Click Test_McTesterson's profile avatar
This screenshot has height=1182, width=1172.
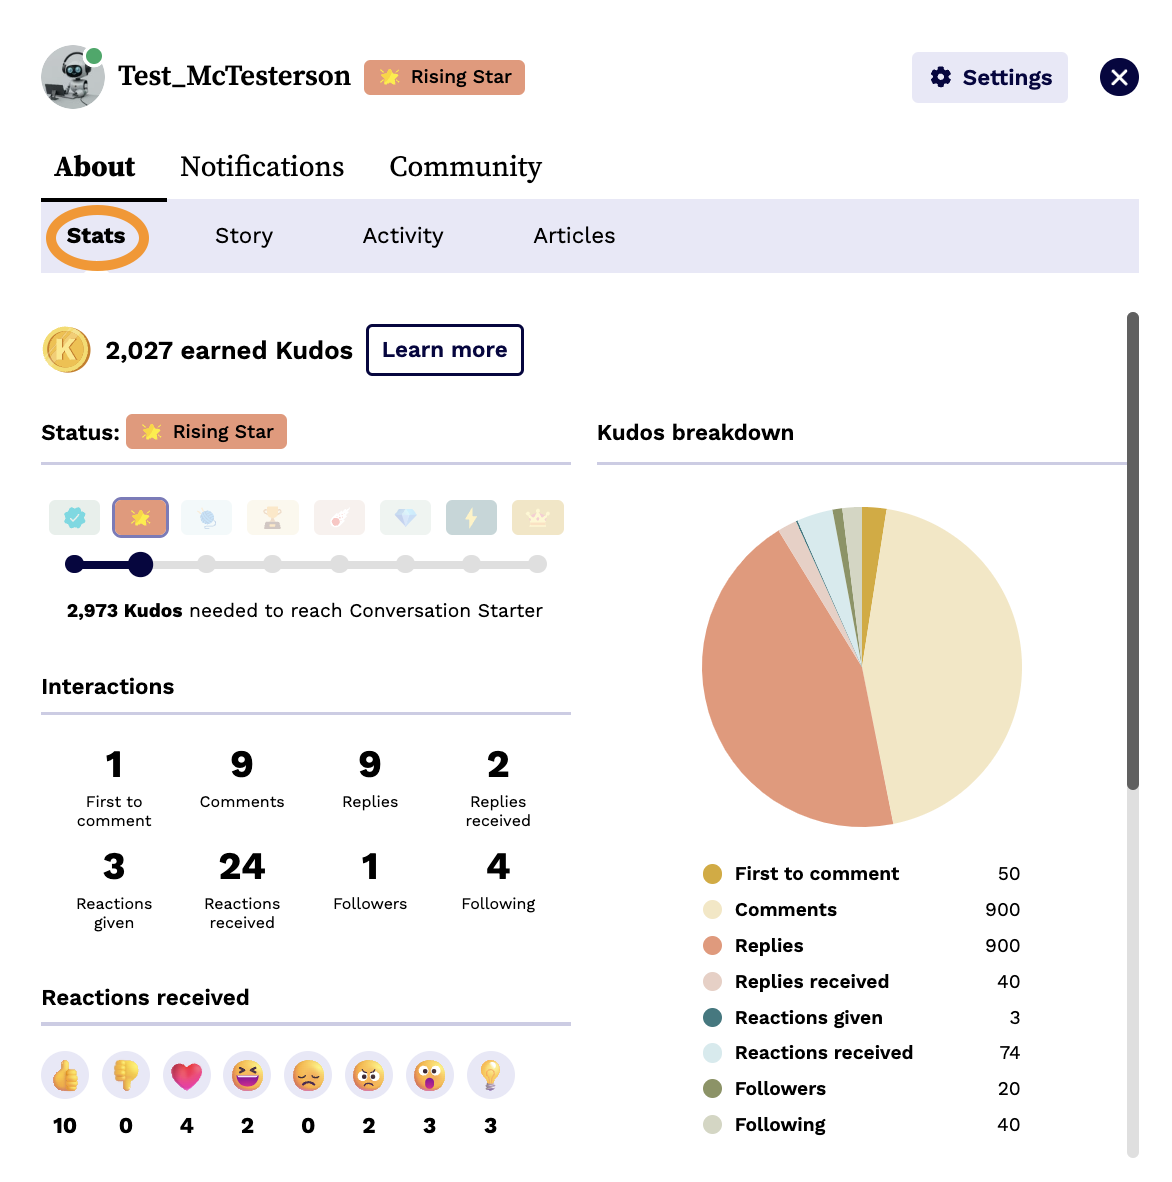click(x=72, y=77)
